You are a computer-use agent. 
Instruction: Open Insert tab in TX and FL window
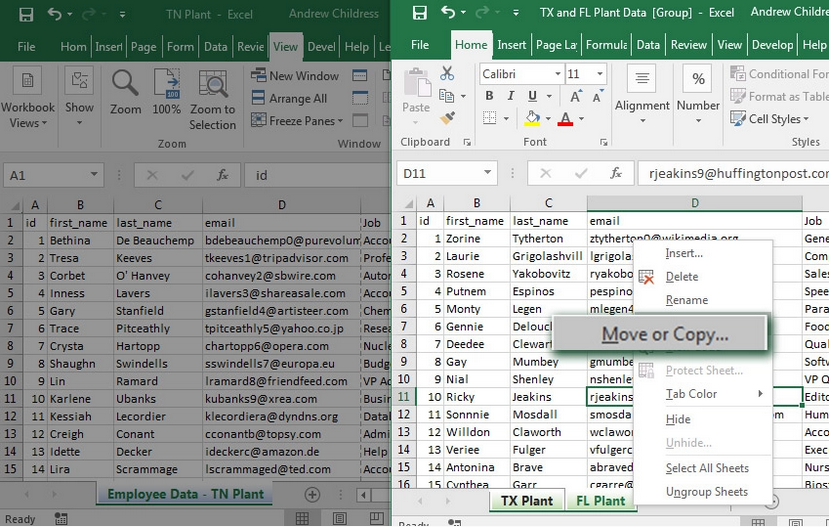(511, 45)
